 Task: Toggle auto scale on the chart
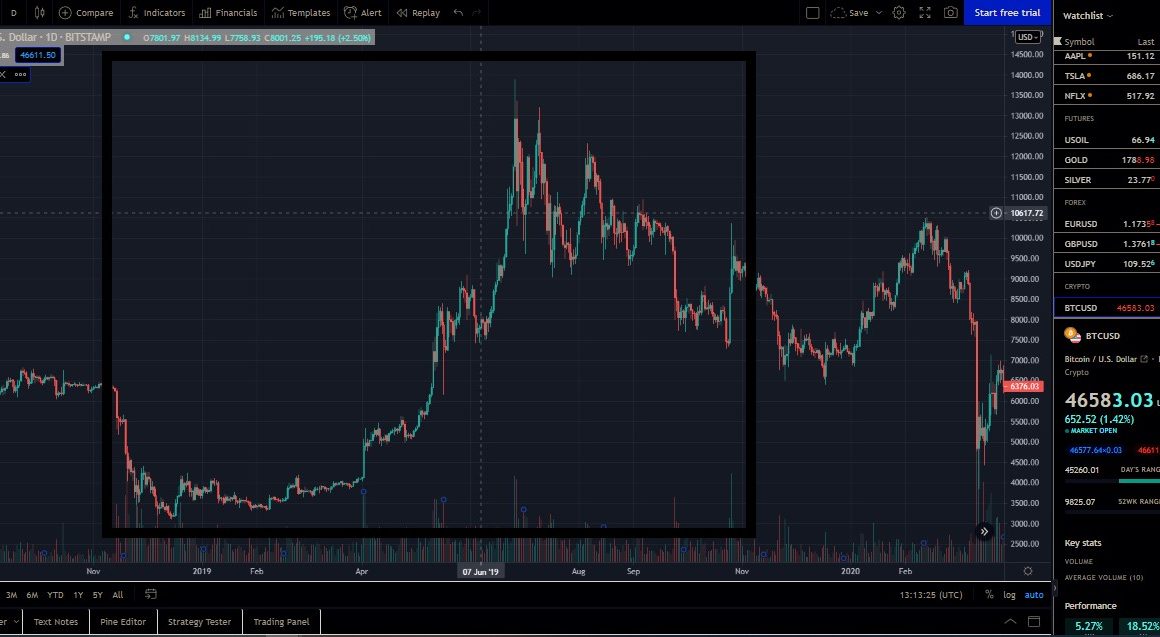[1034, 595]
